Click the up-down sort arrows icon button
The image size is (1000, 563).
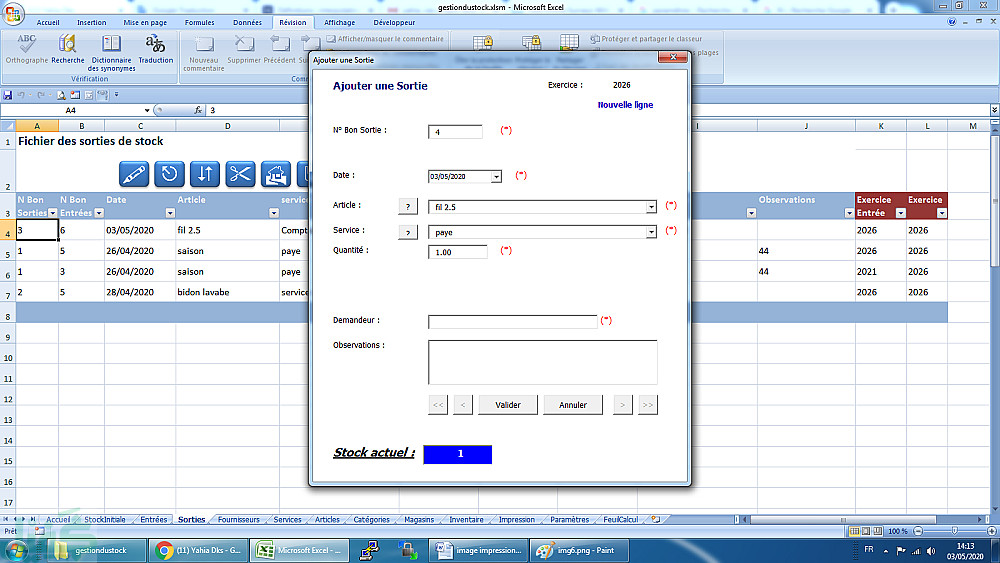point(205,174)
